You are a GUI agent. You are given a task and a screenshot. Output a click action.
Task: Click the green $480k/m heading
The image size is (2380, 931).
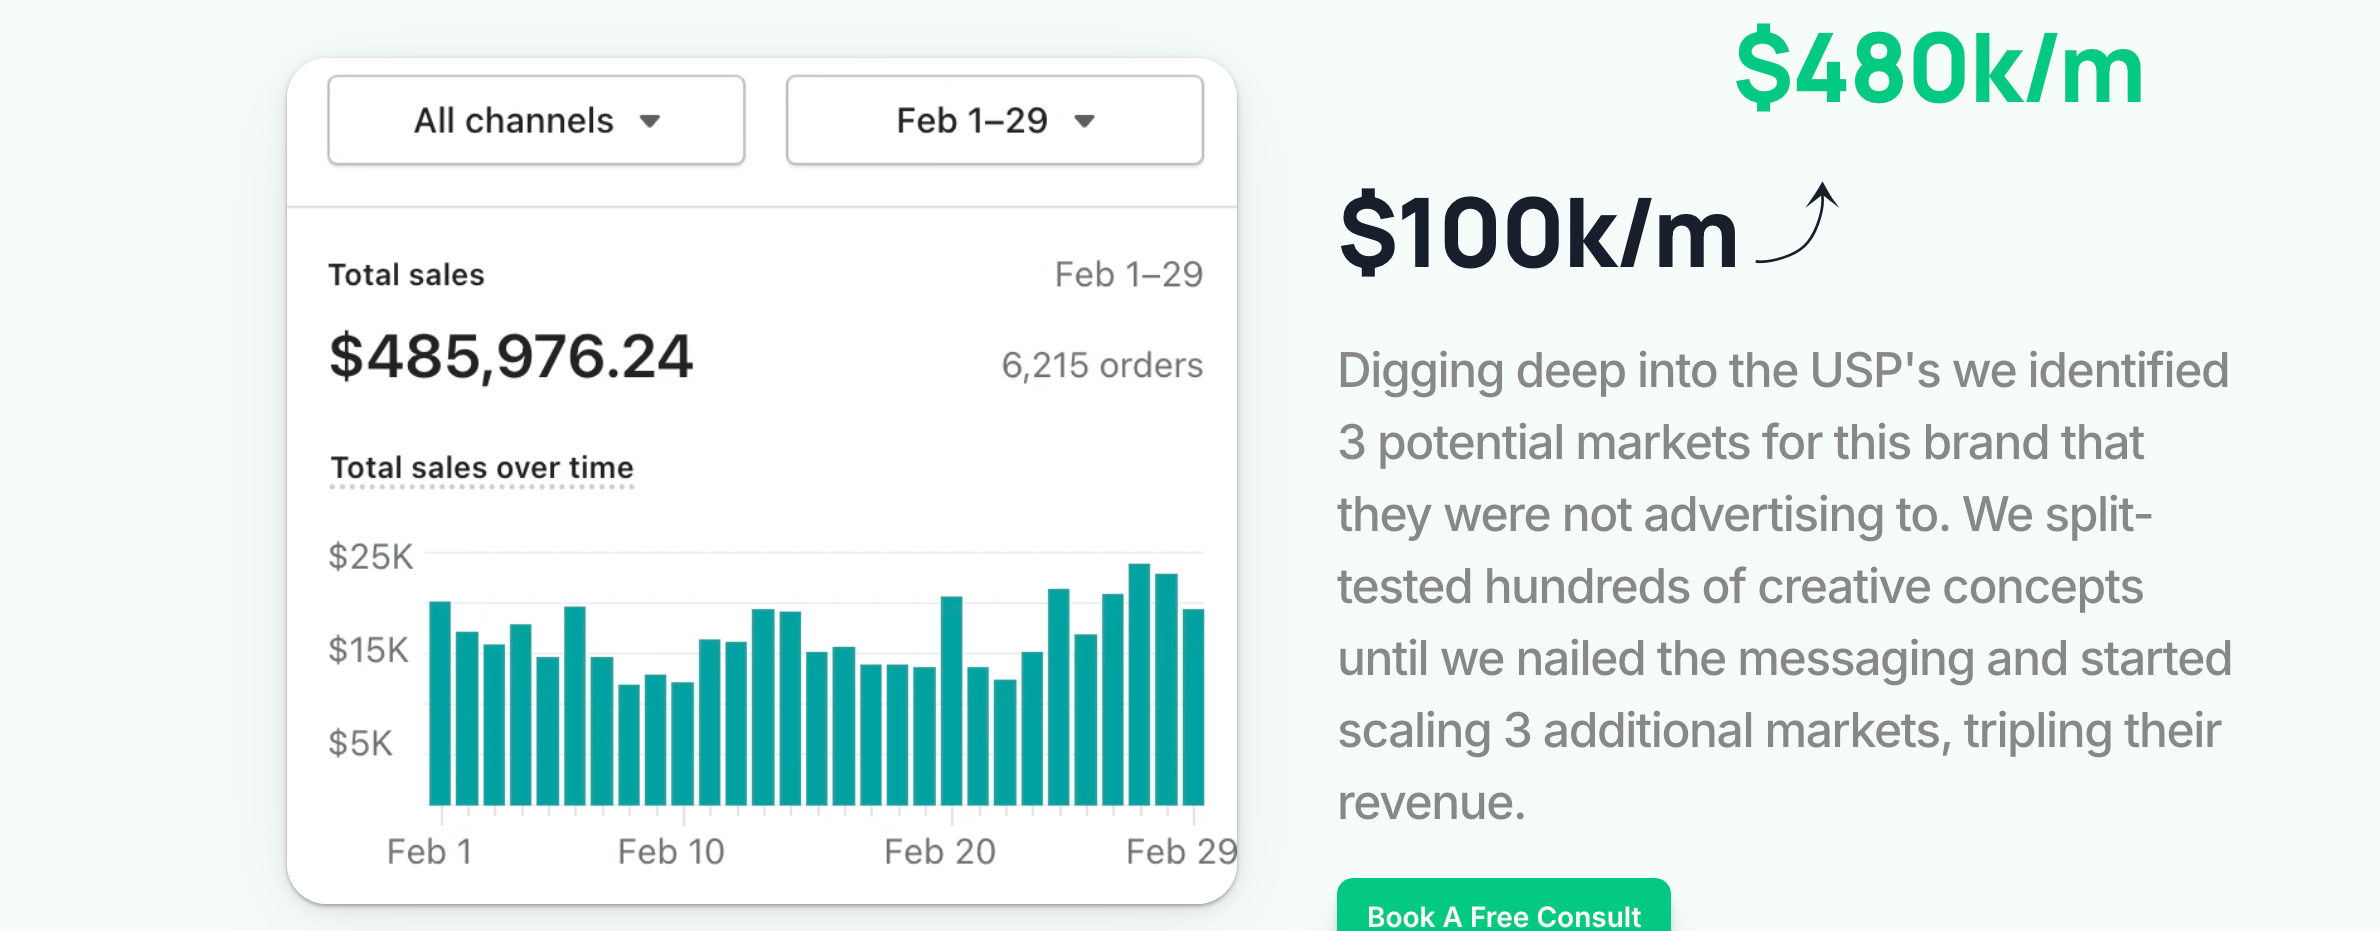[x=1939, y=70]
